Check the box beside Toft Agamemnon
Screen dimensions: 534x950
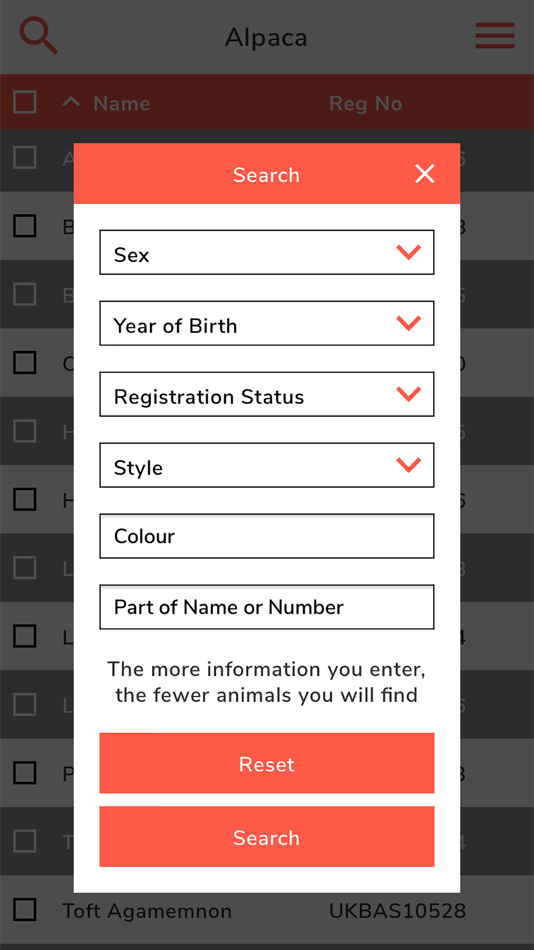pos(25,909)
